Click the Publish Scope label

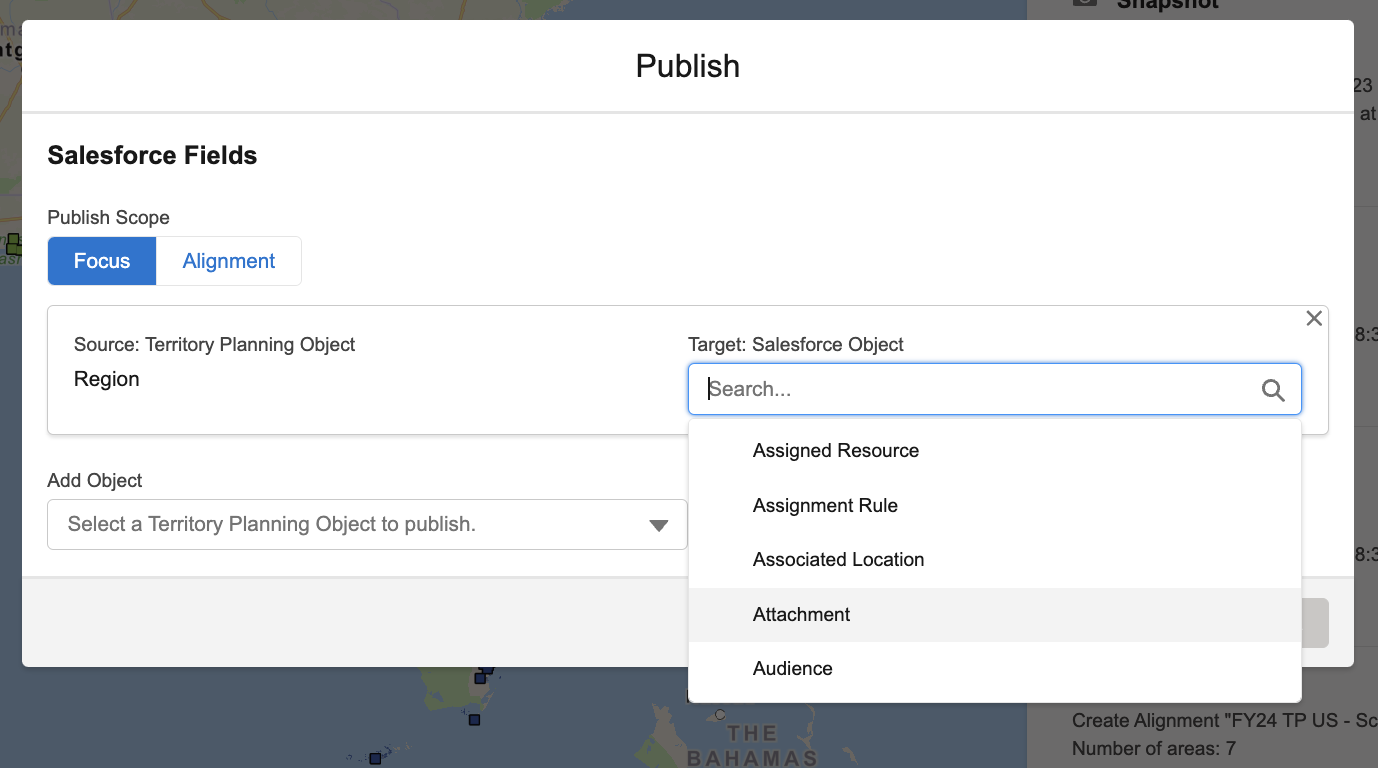pyautogui.click(x=109, y=218)
